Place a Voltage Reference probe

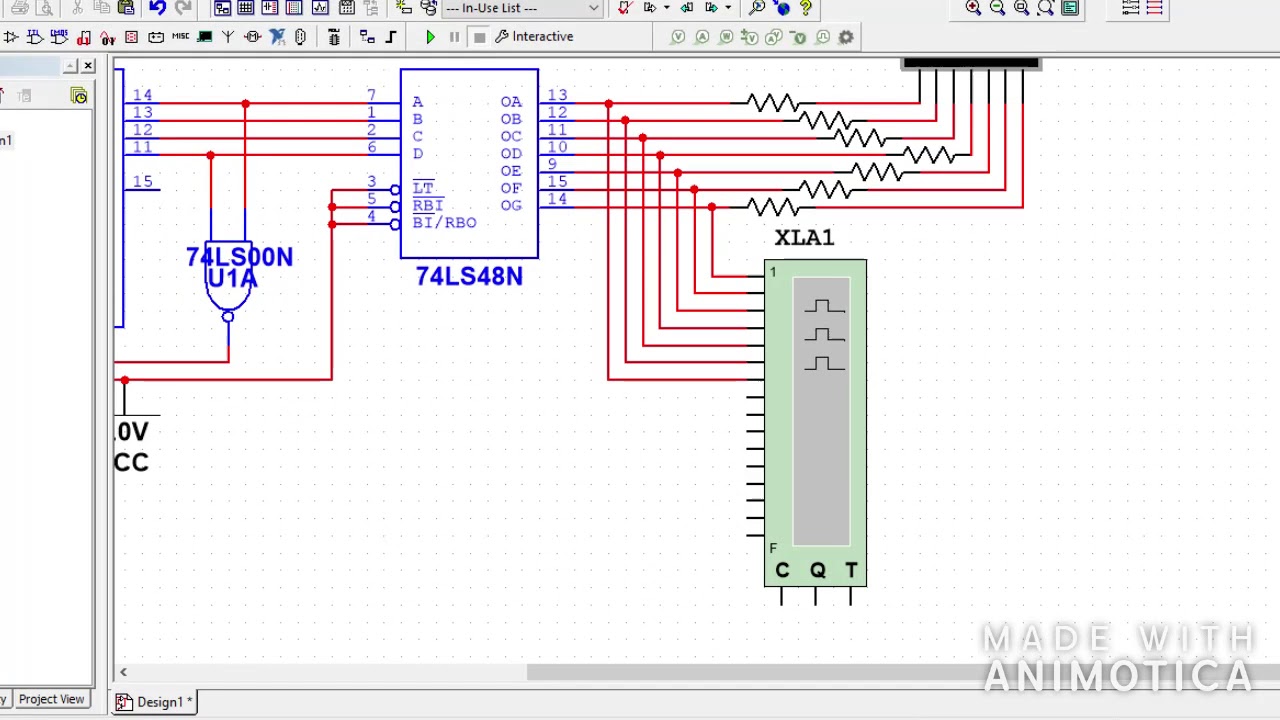(x=798, y=37)
